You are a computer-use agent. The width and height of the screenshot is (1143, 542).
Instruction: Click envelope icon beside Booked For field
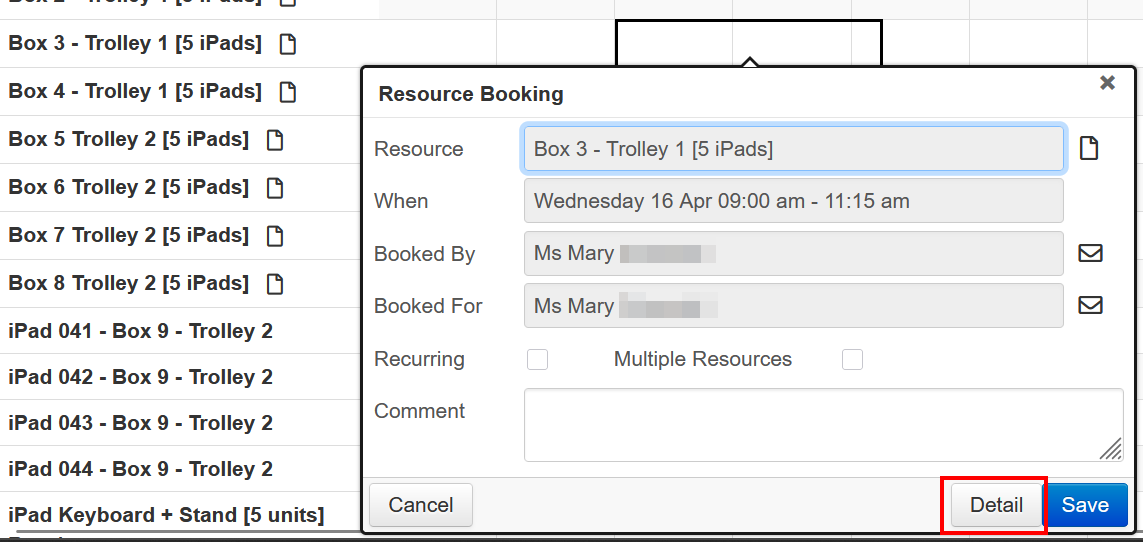pos(1090,305)
